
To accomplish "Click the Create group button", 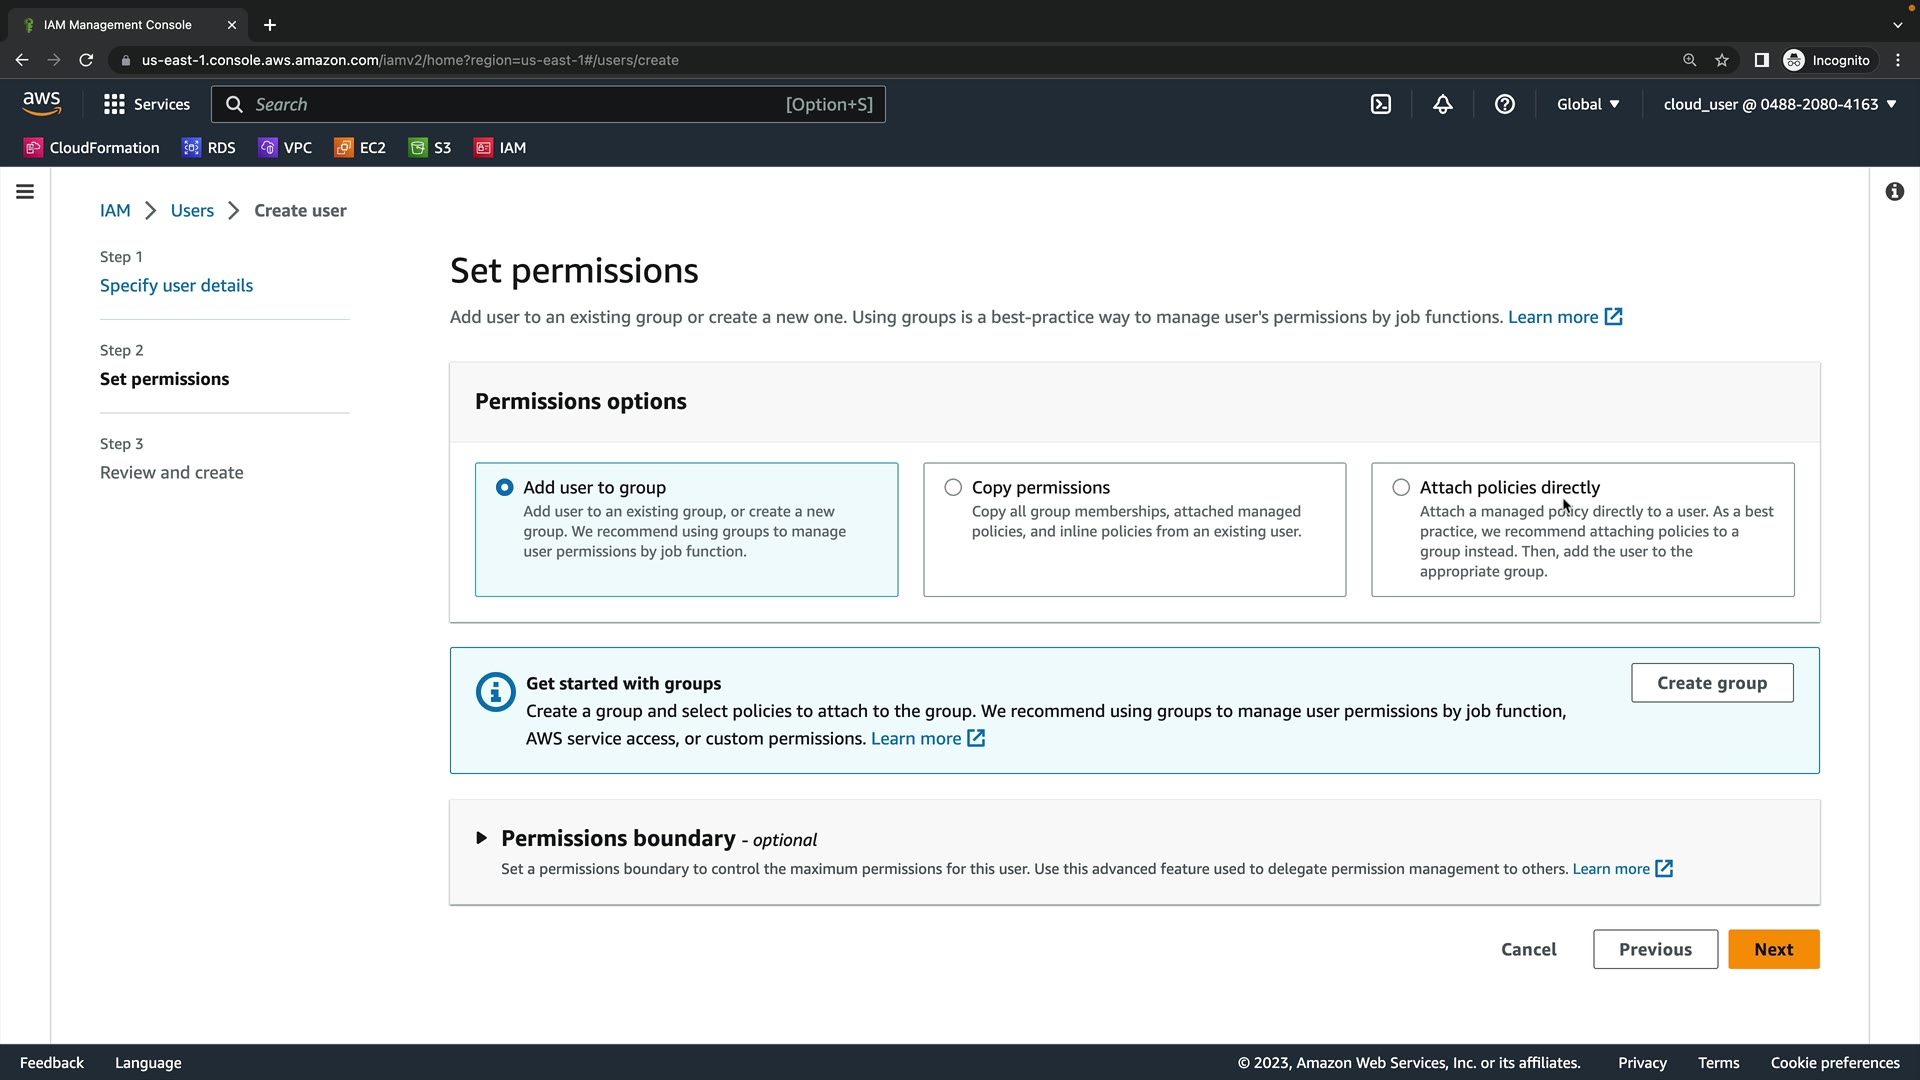I will click(x=1712, y=683).
